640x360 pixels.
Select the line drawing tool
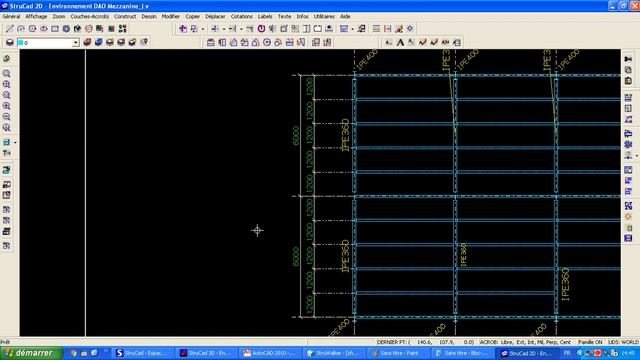(x=9, y=29)
